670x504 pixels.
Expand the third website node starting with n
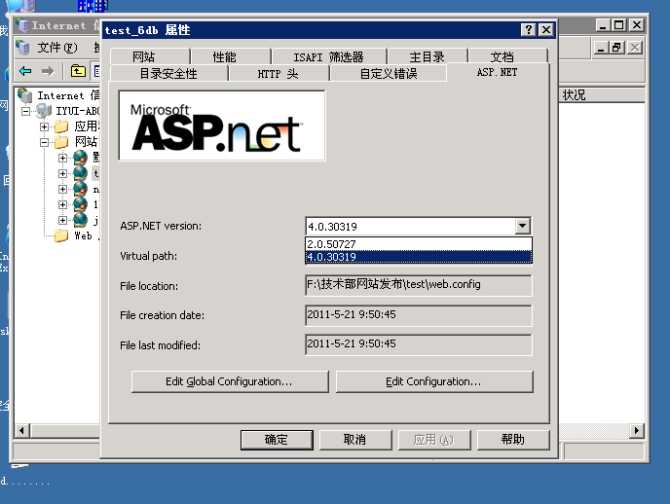(x=62, y=189)
